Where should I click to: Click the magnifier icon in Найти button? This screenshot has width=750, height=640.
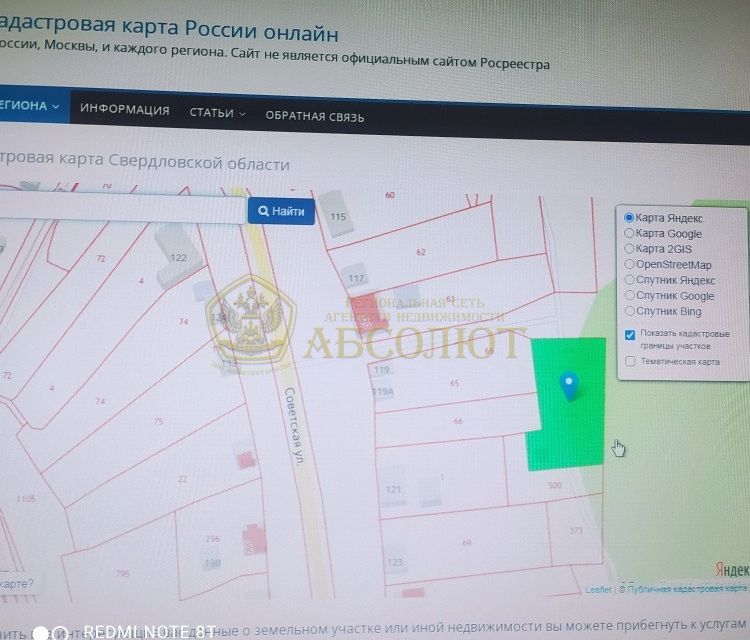(263, 210)
